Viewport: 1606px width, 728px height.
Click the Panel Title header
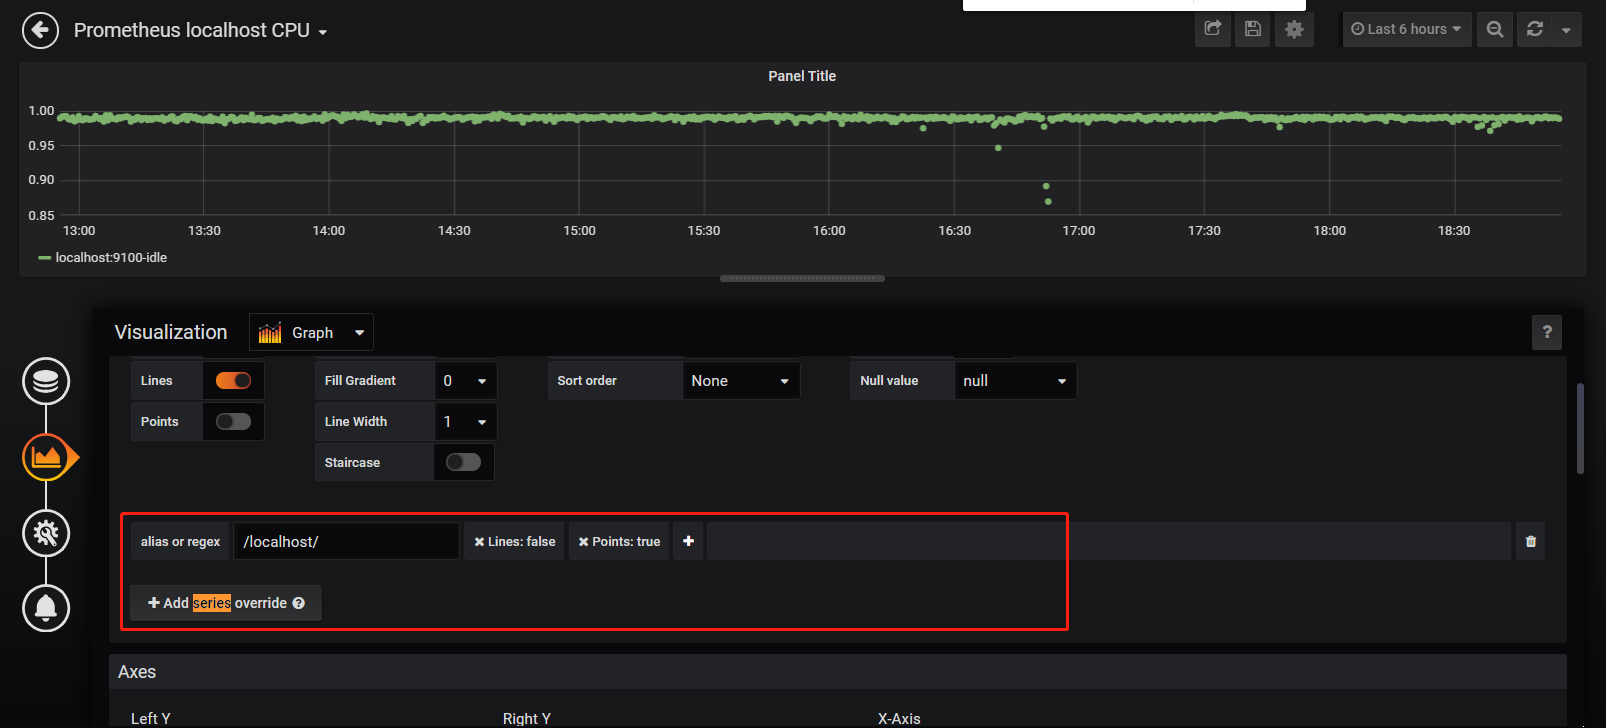tap(802, 76)
